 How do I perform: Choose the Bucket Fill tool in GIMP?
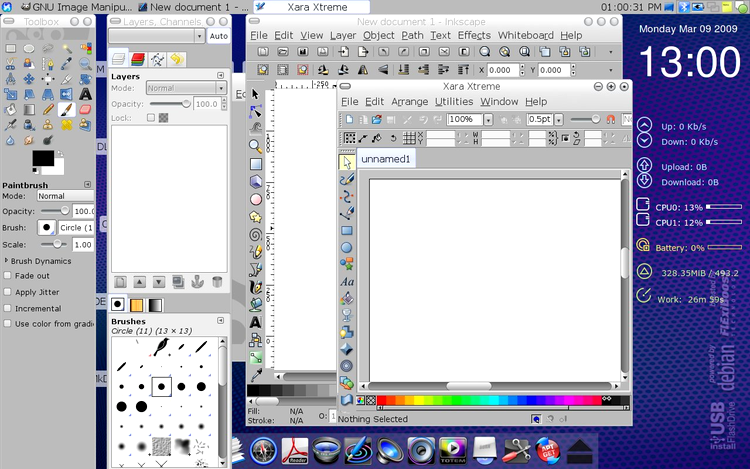click(x=11, y=109)
